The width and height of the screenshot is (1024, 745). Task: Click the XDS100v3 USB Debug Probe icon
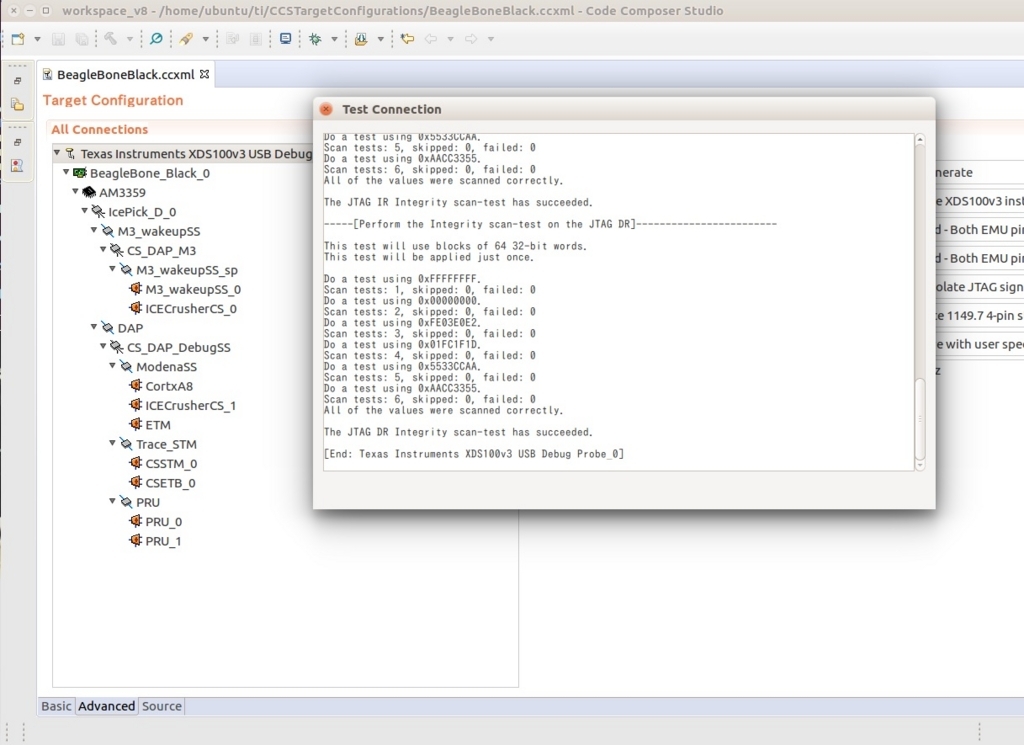pos(70,154)
